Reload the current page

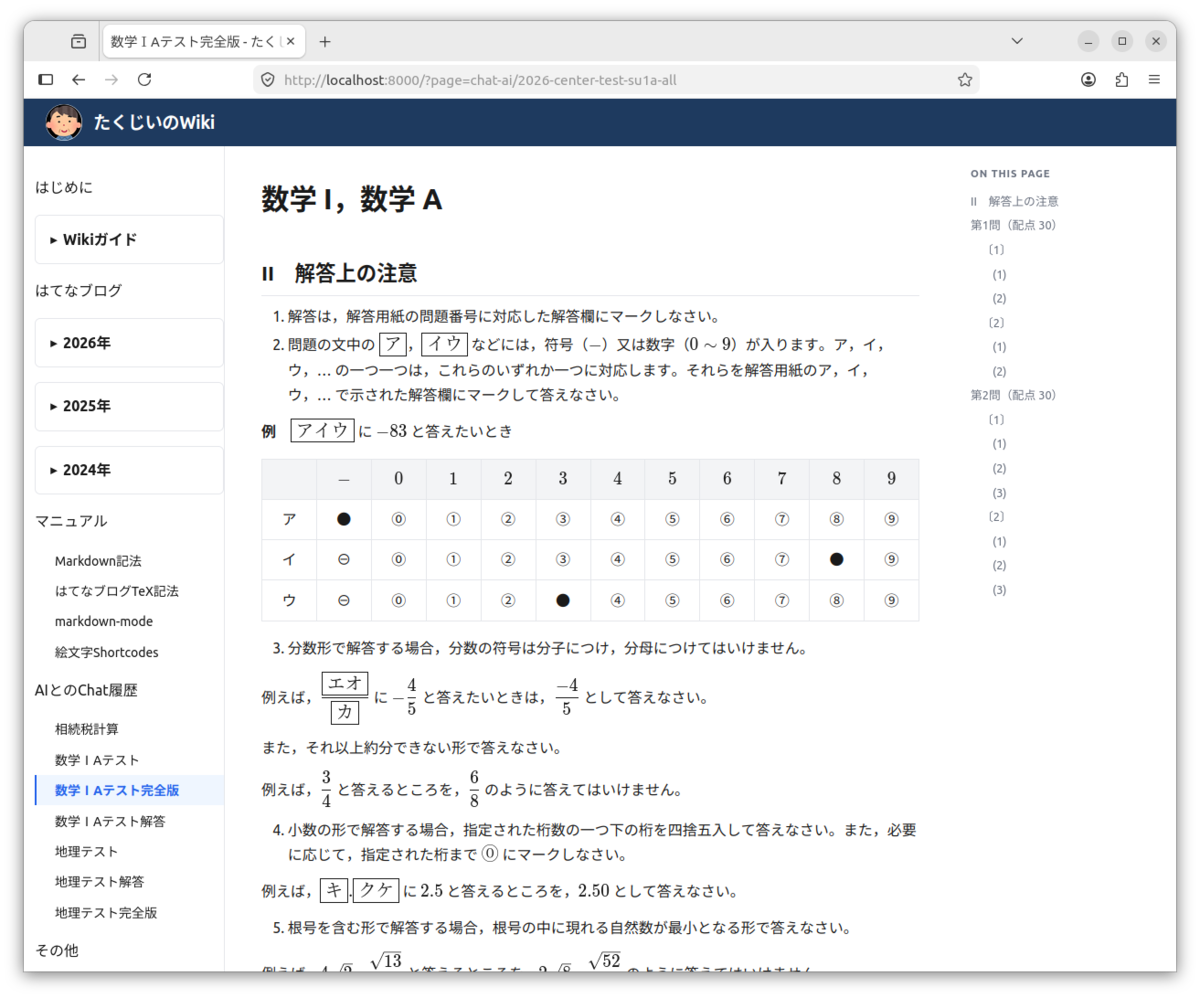click(x=145, y=79)
